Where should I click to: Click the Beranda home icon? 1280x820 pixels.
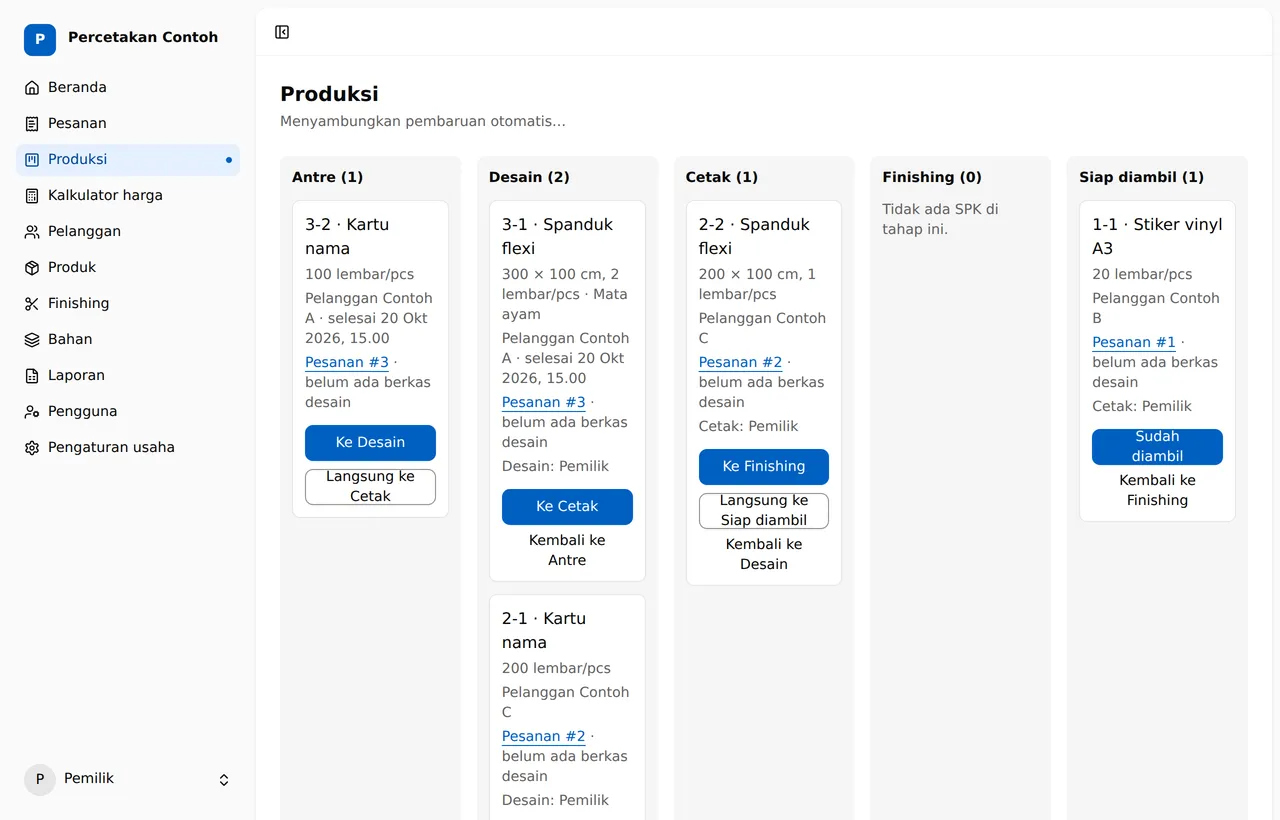click(32, 87)
